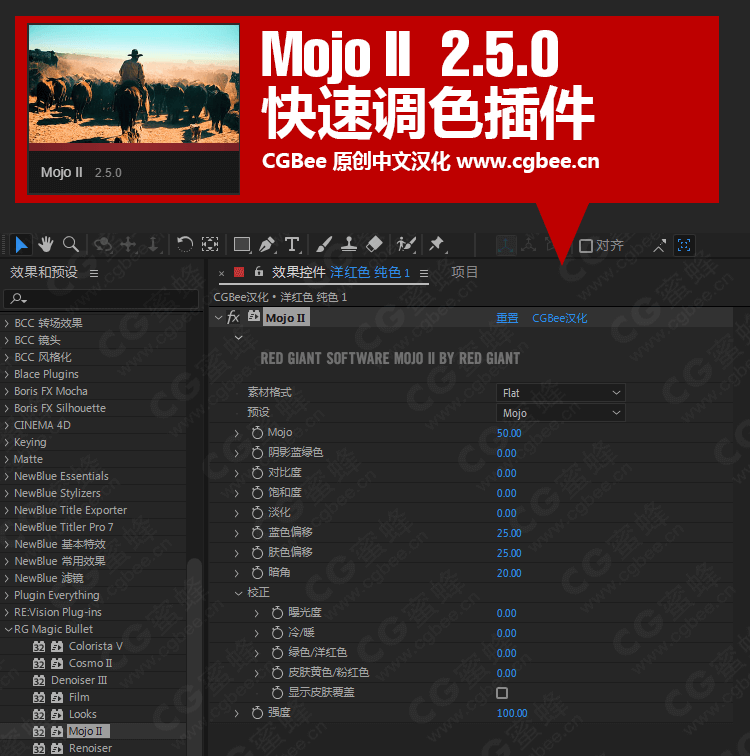
Task: Select the Rotation tool
Action: [185, 244]
